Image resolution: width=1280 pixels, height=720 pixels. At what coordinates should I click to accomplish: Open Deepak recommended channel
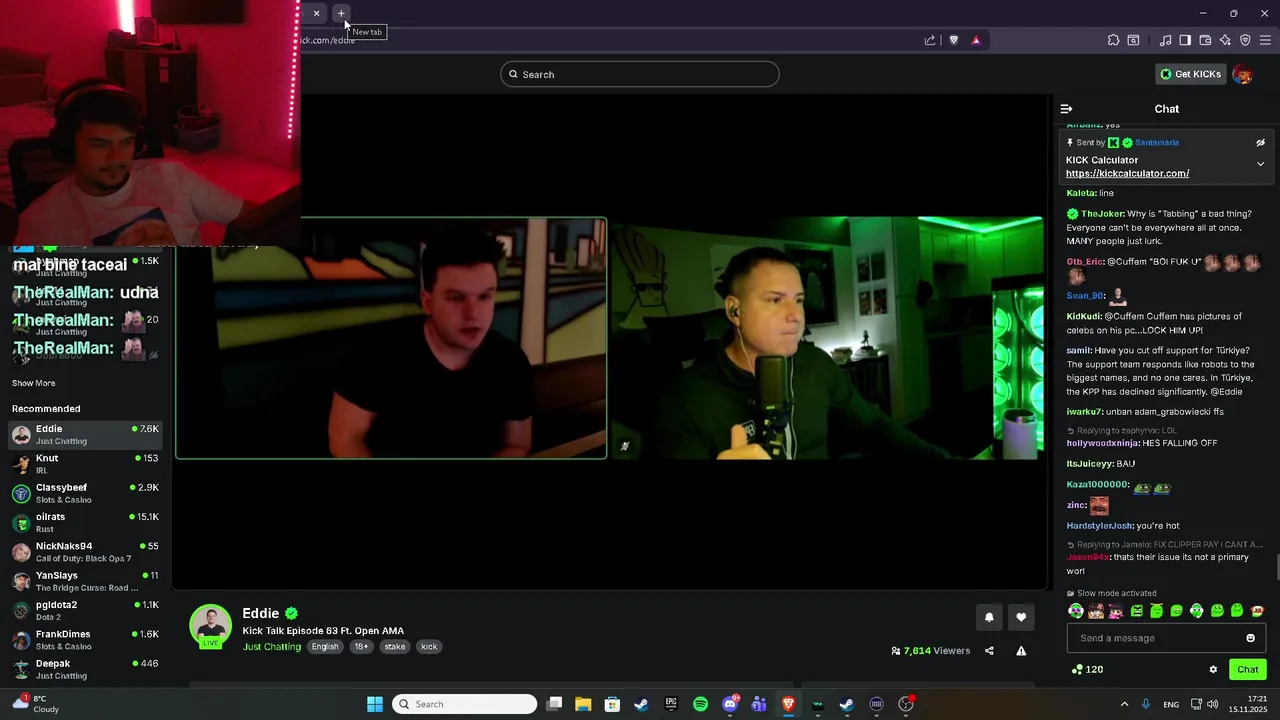pos(86,669)
